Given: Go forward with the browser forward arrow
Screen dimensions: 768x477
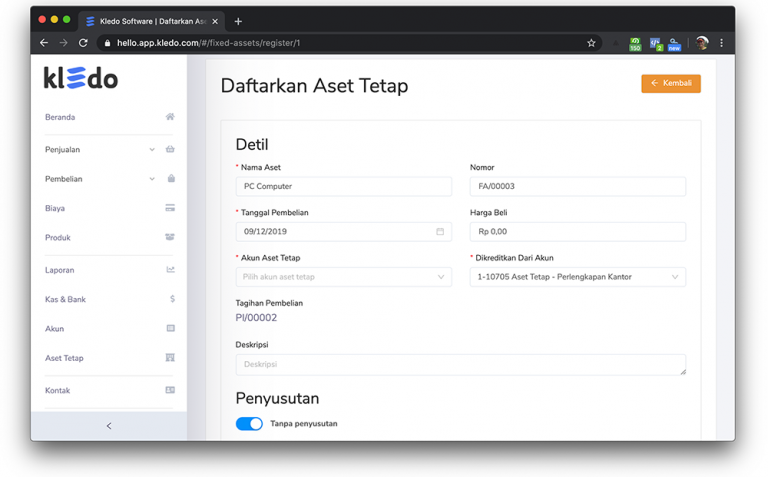Looking at the screenshot, I should [x=64, y=43].
